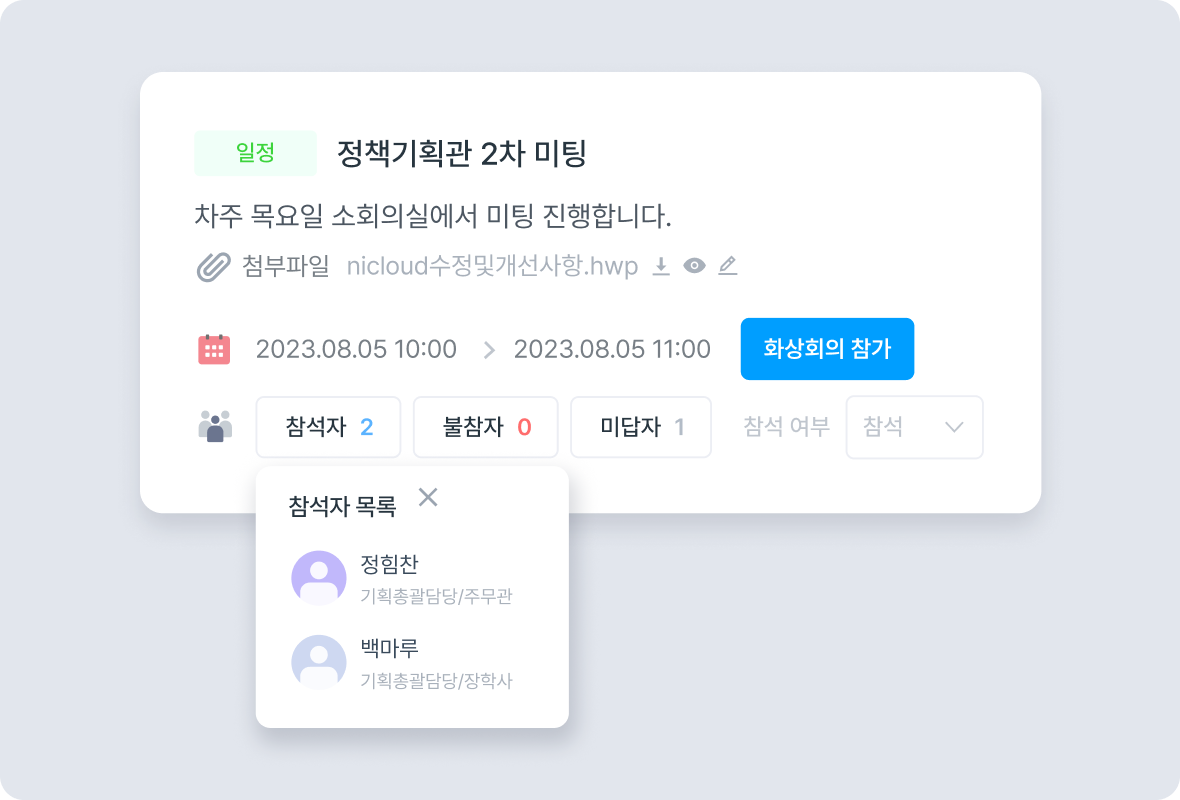1180x800 pixels.
Task: Select the end time 2023.08.05 11:00
Action: click(612, 349)
